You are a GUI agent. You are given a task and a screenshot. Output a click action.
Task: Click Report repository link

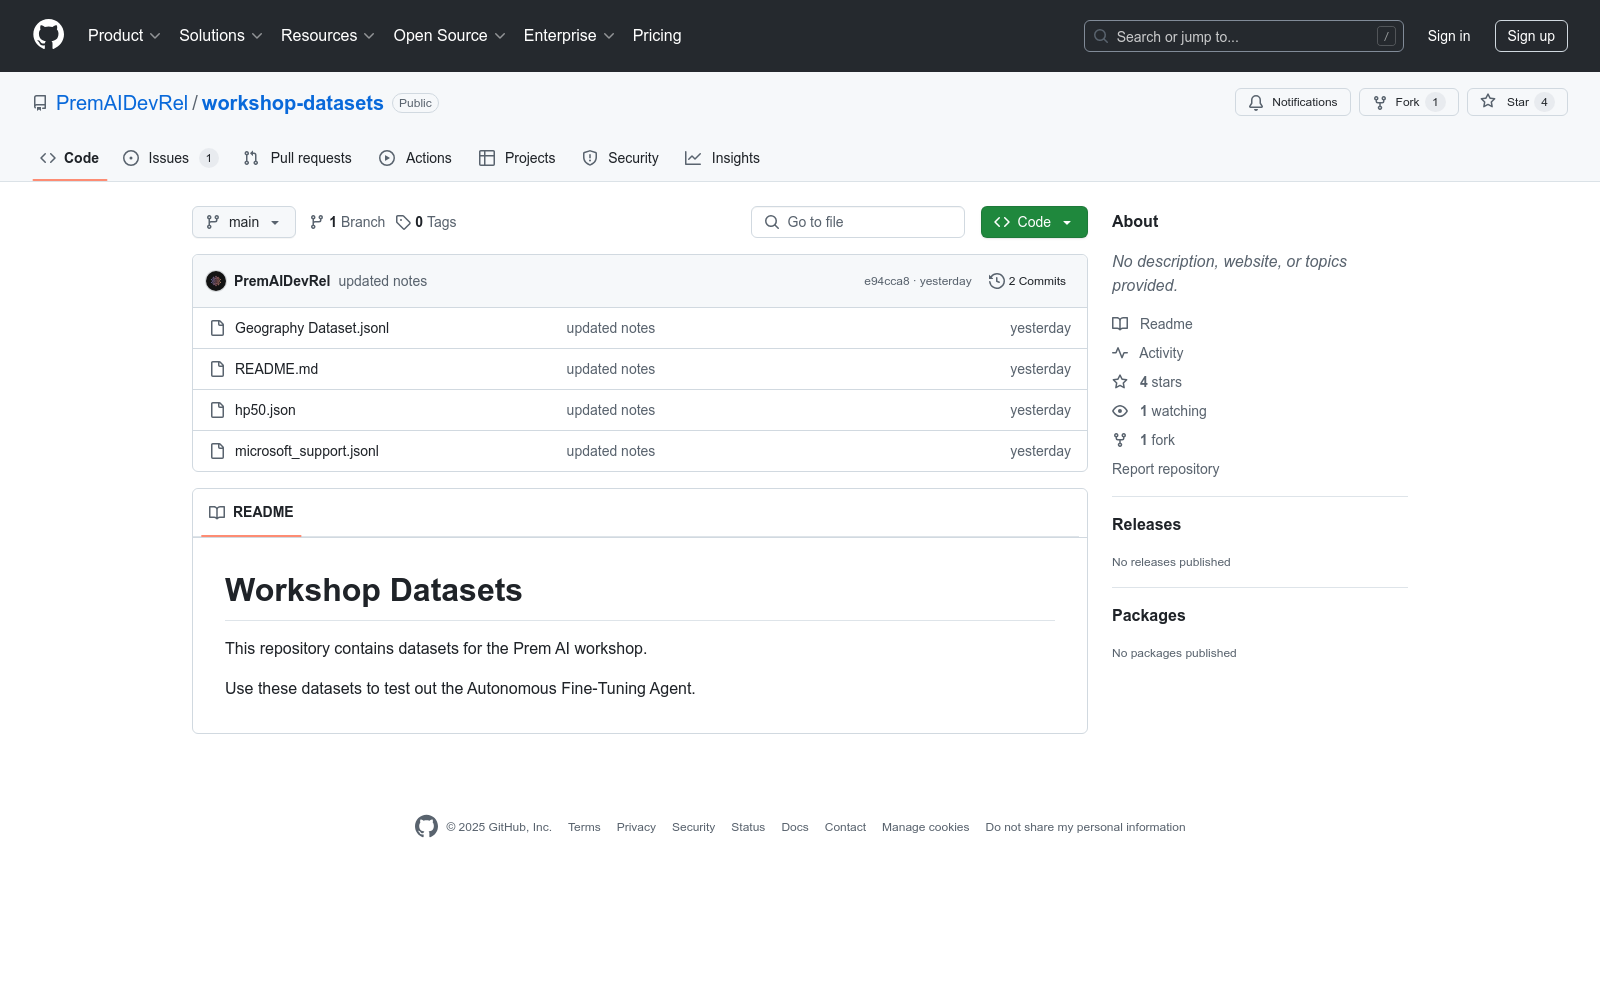(1165, 469)
